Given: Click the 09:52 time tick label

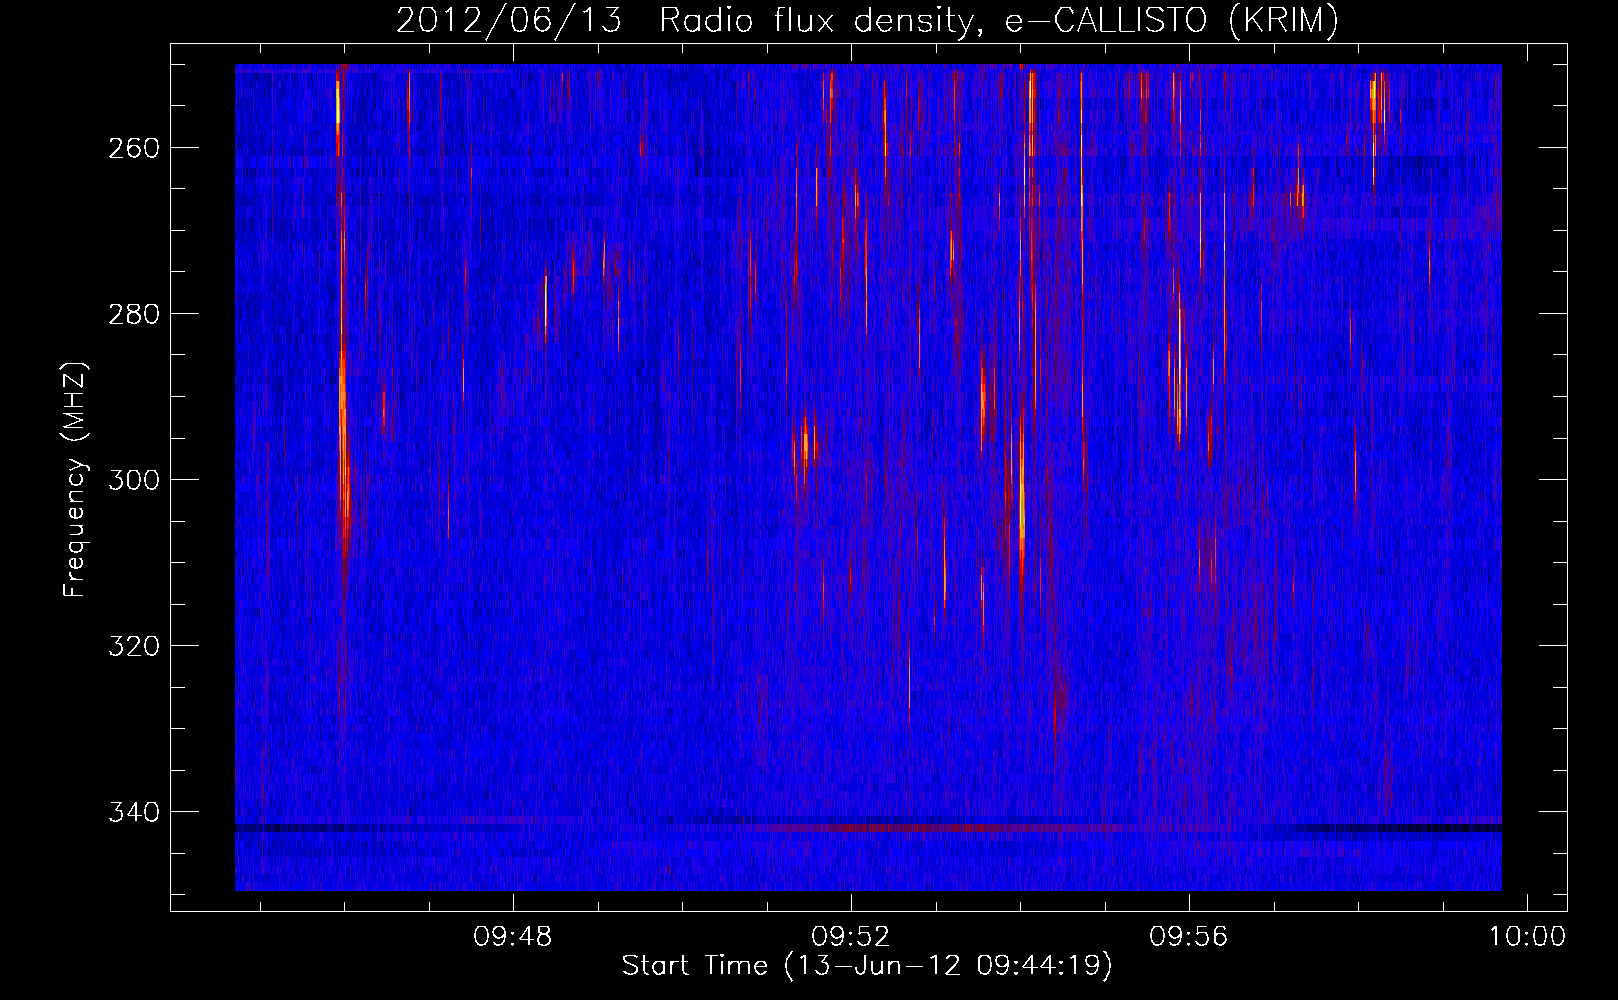Looking at the screenshot, I should [851, 937].
